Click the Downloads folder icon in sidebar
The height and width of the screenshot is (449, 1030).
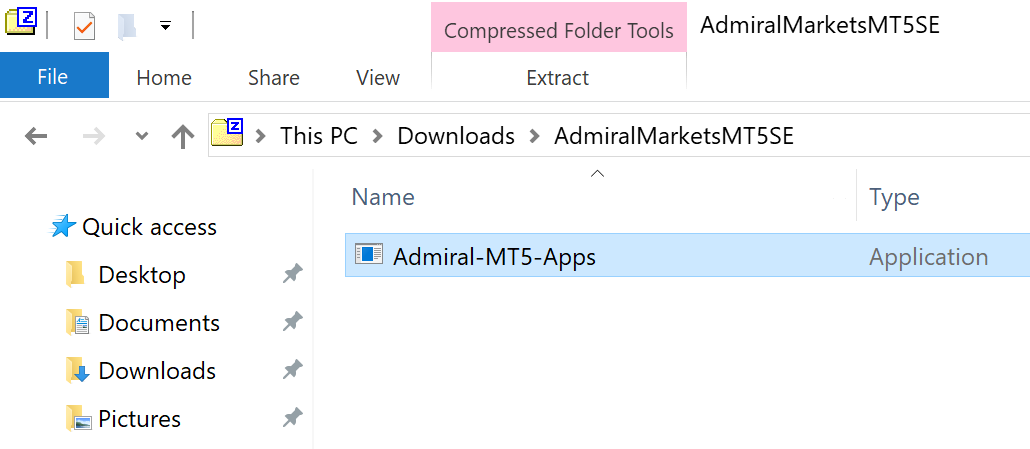pyautogui.click(x=78, y=371)
